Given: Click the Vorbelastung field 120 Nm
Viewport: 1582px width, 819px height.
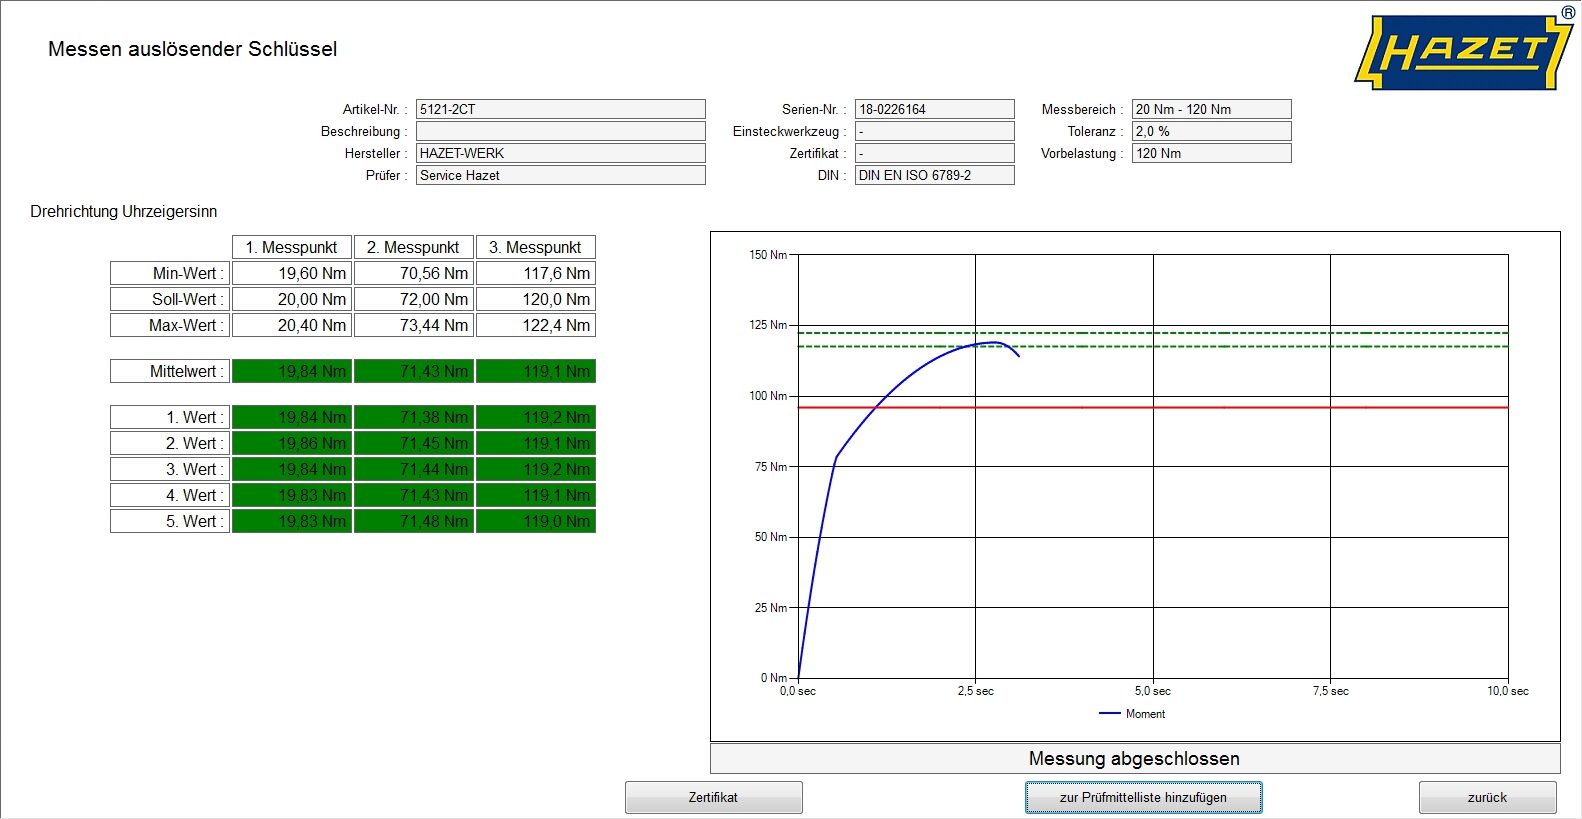Looking at the screenshot, I should (x=1211, y=153).
